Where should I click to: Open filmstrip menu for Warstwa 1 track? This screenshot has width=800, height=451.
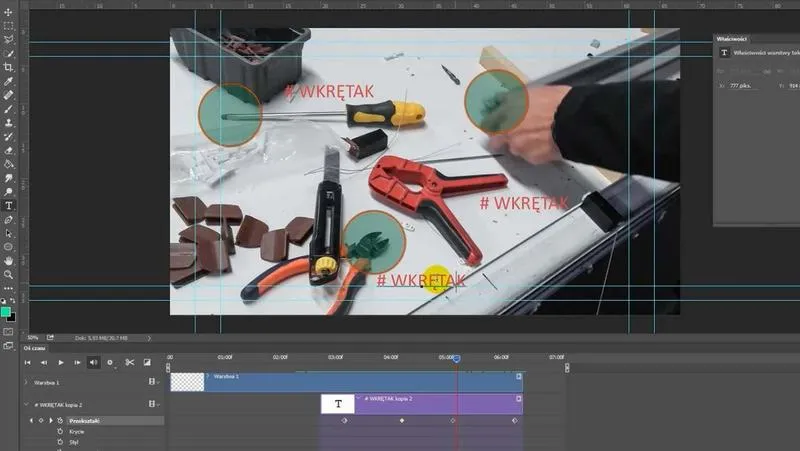(x=153, y=382)
